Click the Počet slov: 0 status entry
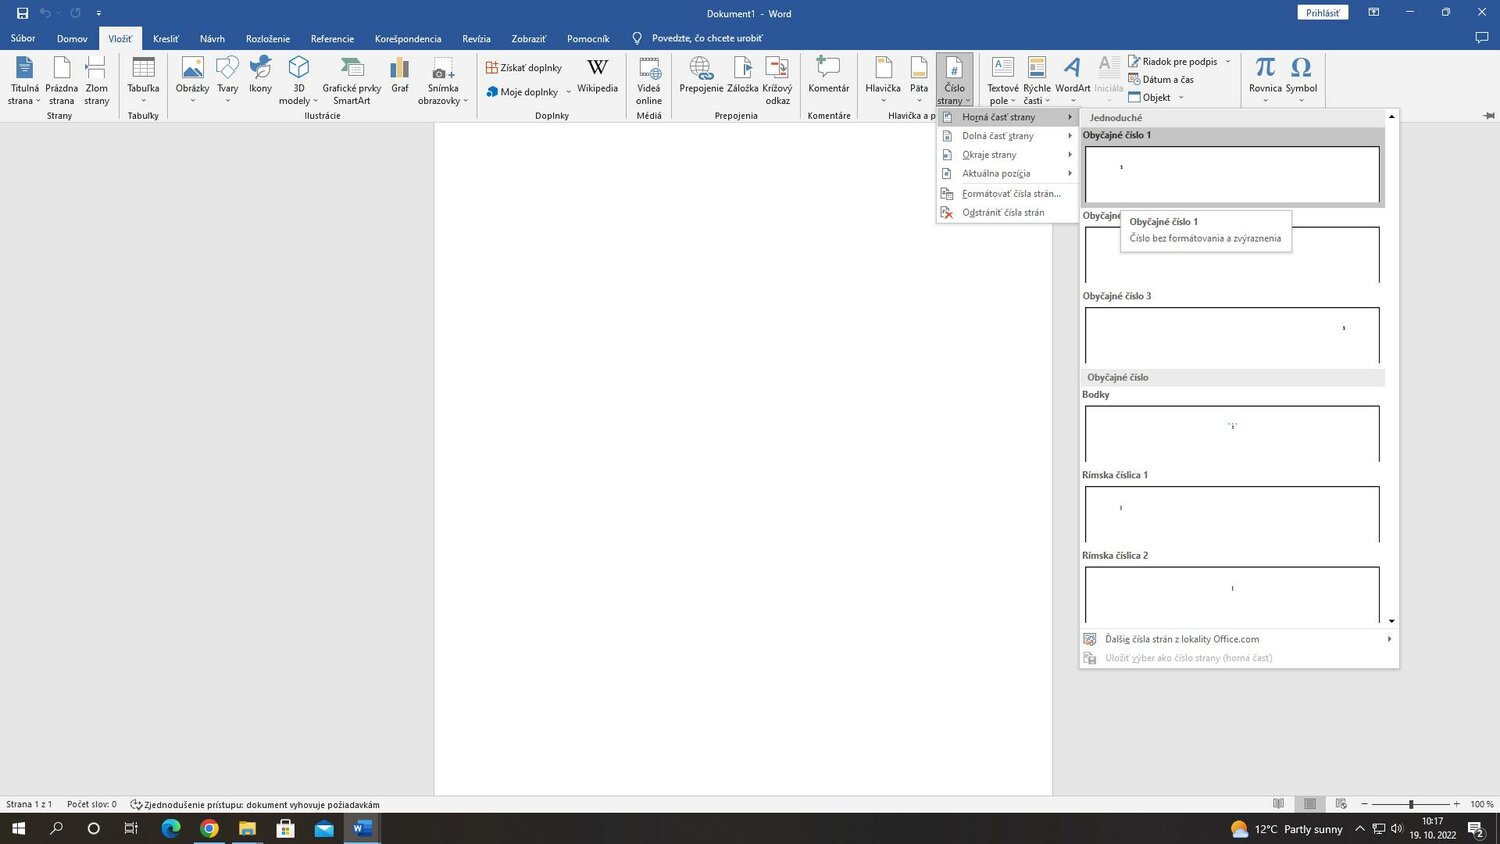The height and width of the screenshot is (844, 1500). 92,804
